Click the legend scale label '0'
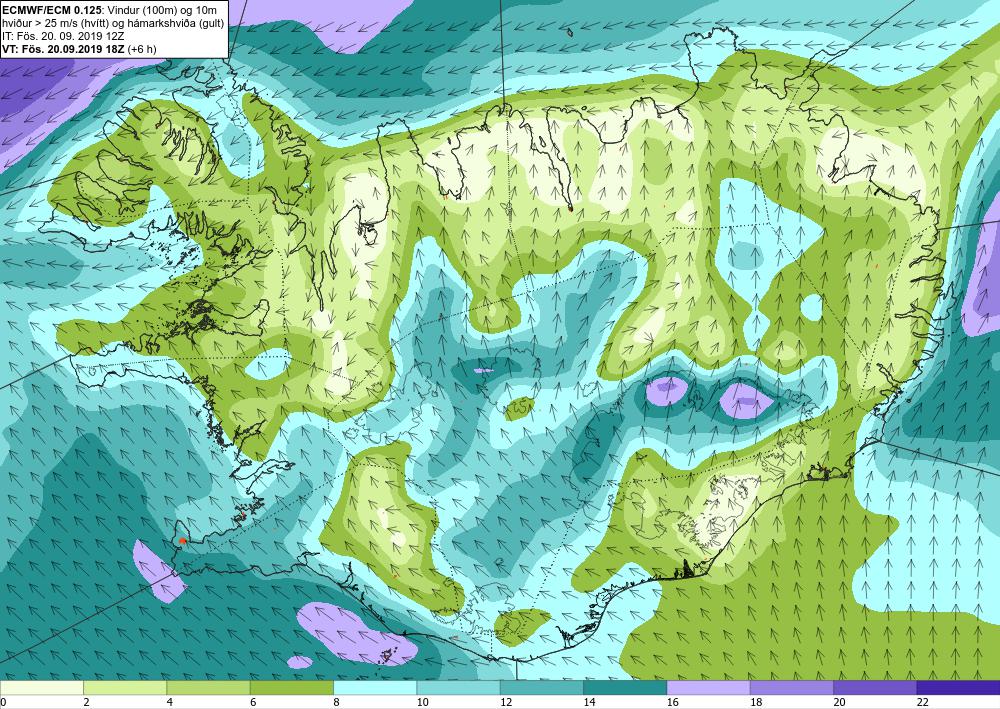Screen dimensions: 1000x709 (x=3, y=702)
